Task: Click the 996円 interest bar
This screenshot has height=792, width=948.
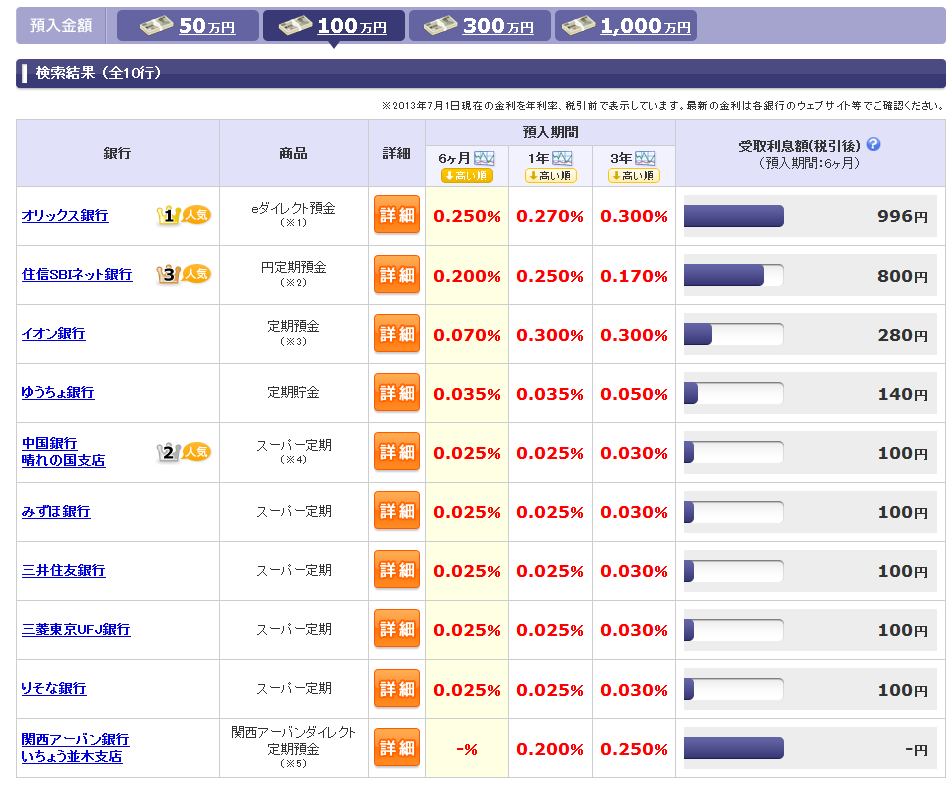Action: (x=733, y=216)
